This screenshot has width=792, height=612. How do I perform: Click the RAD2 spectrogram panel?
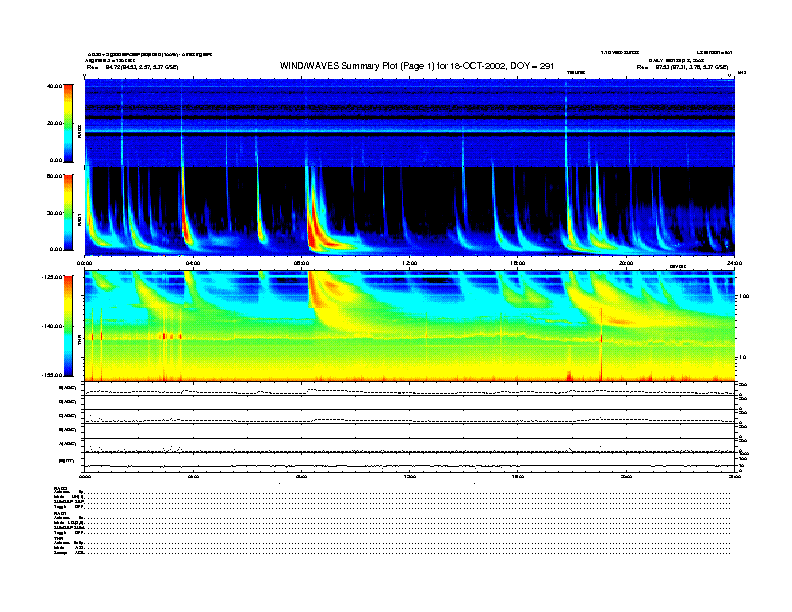[410, 123]
